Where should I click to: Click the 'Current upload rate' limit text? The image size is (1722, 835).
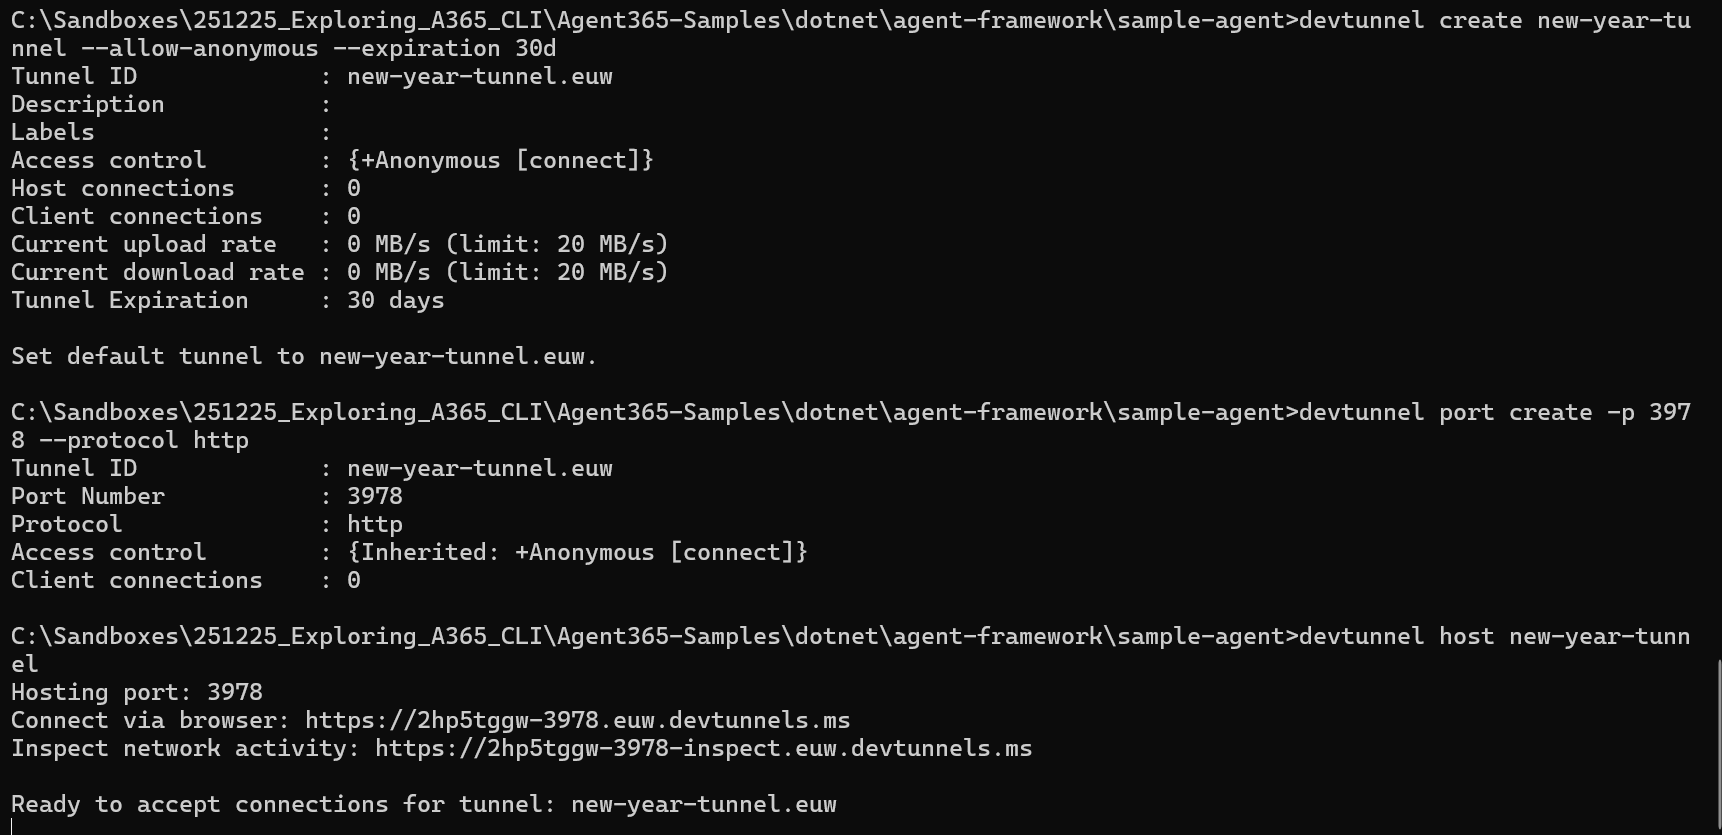pyautogui.click(x=556, y=244)
